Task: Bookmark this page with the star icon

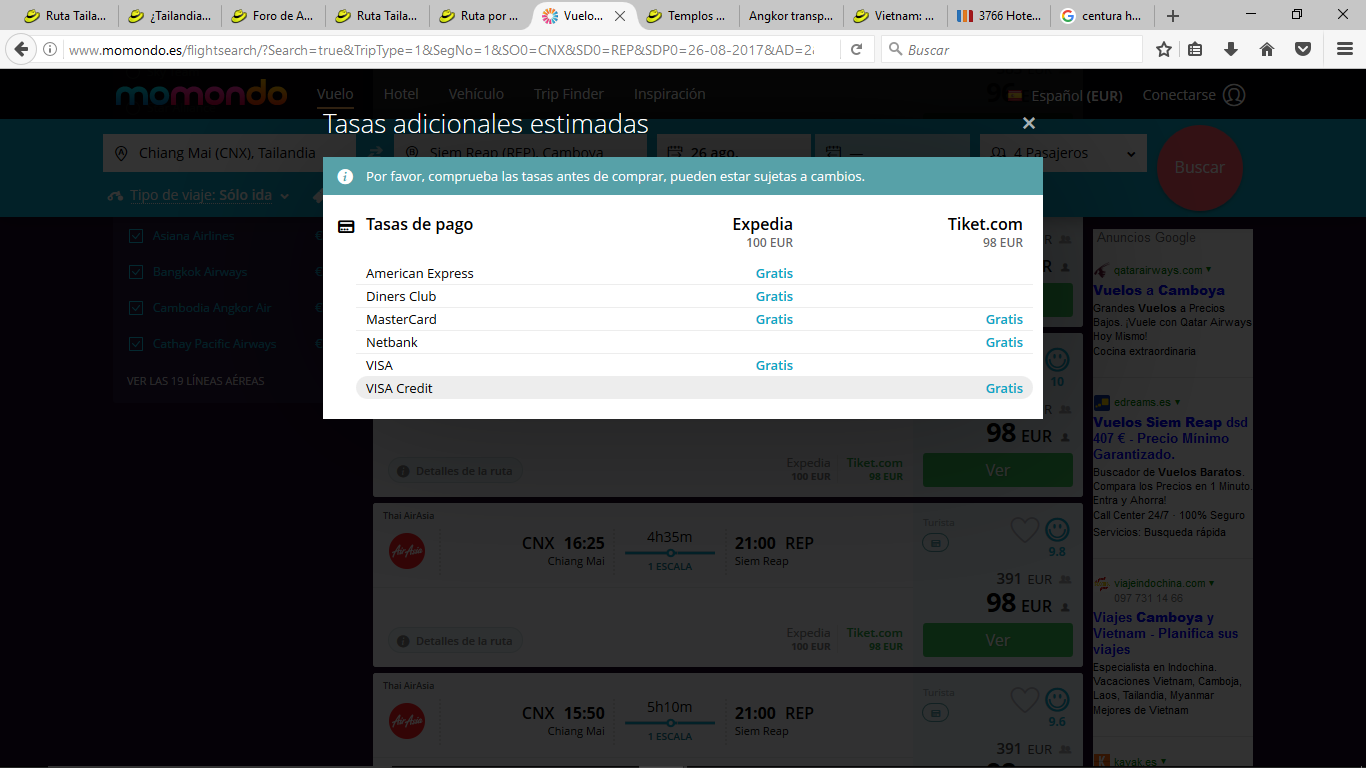Action: (1164, 49)
